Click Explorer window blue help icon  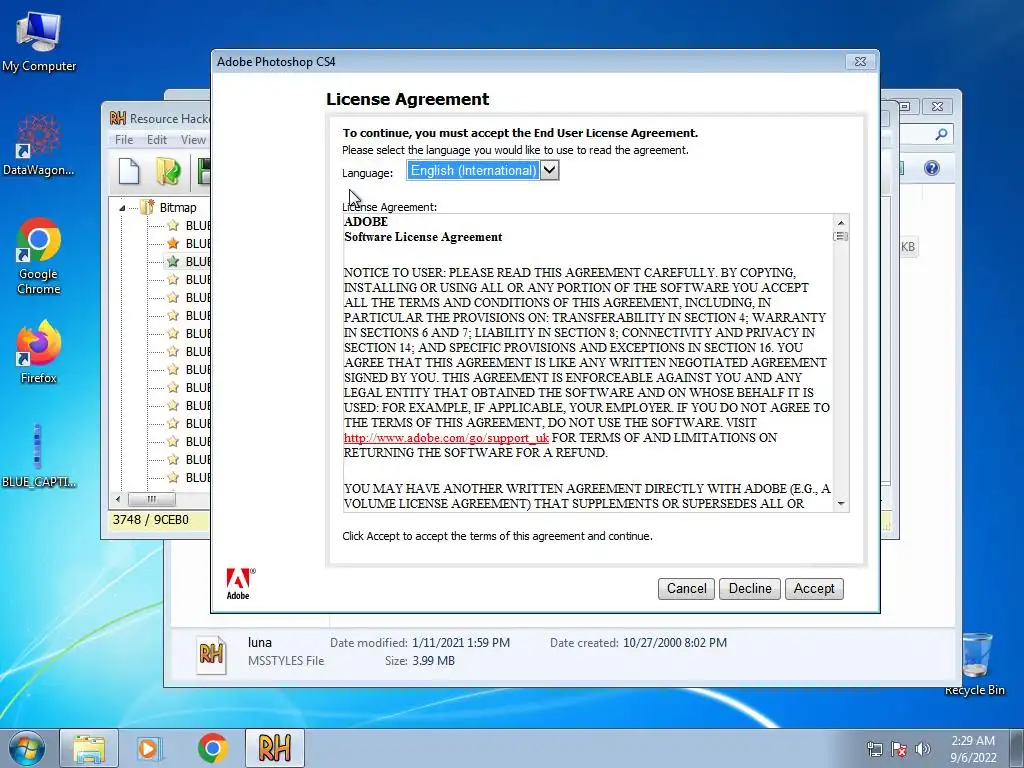[x=932, y=168]
